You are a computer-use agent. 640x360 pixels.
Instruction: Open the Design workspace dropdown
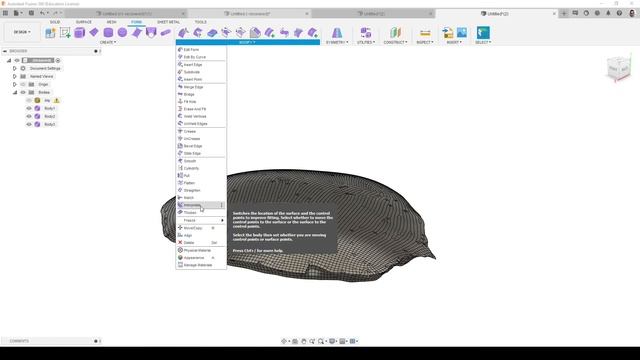coord(22,32)
